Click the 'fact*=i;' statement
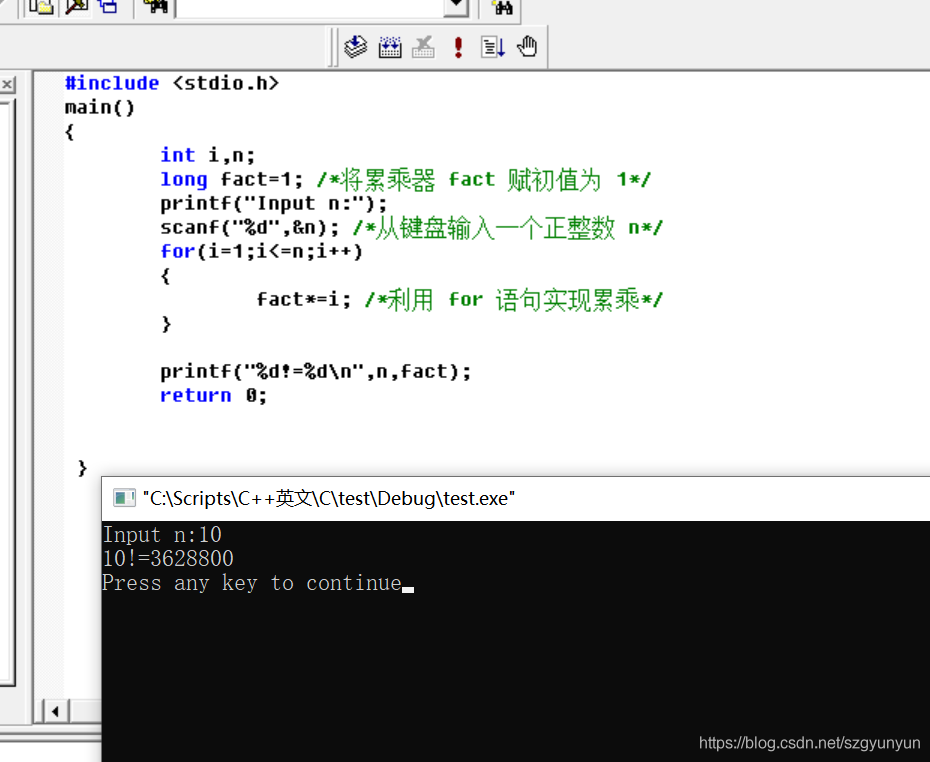Viewport: 930px width, 762px height. click(304, 299)
